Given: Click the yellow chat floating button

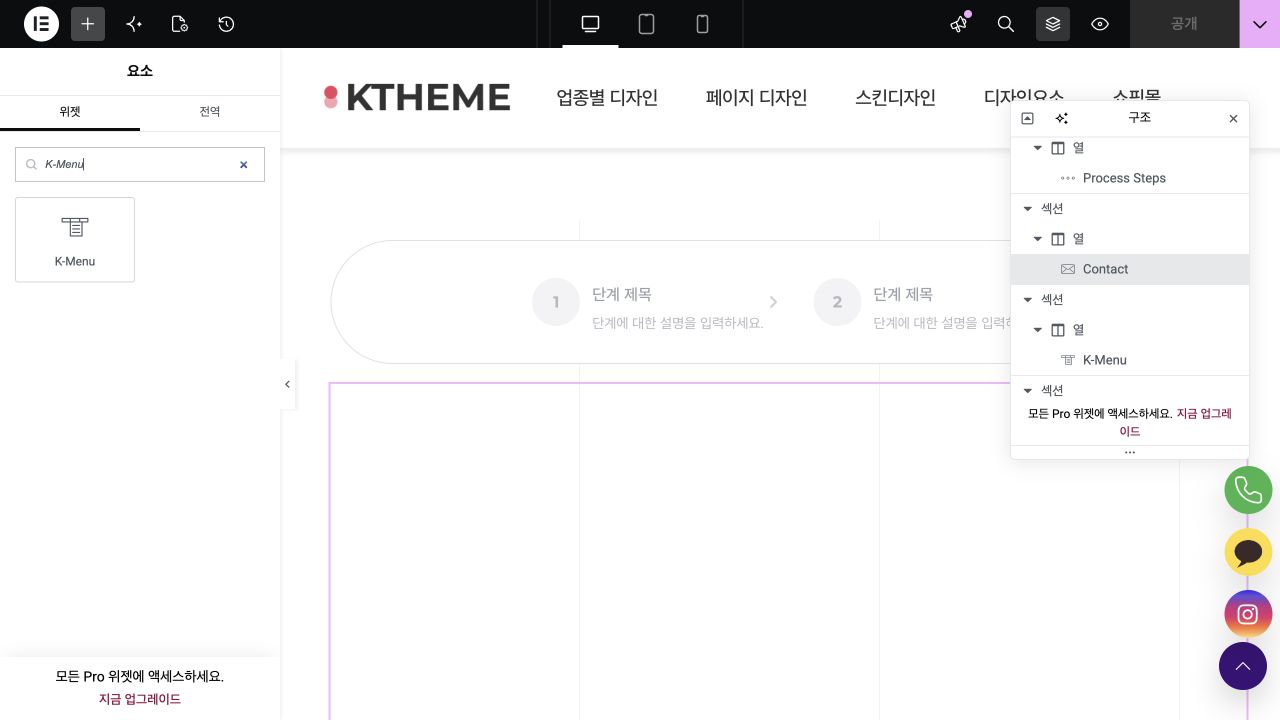Looking at the screenshot, I should pos(1248,552).
